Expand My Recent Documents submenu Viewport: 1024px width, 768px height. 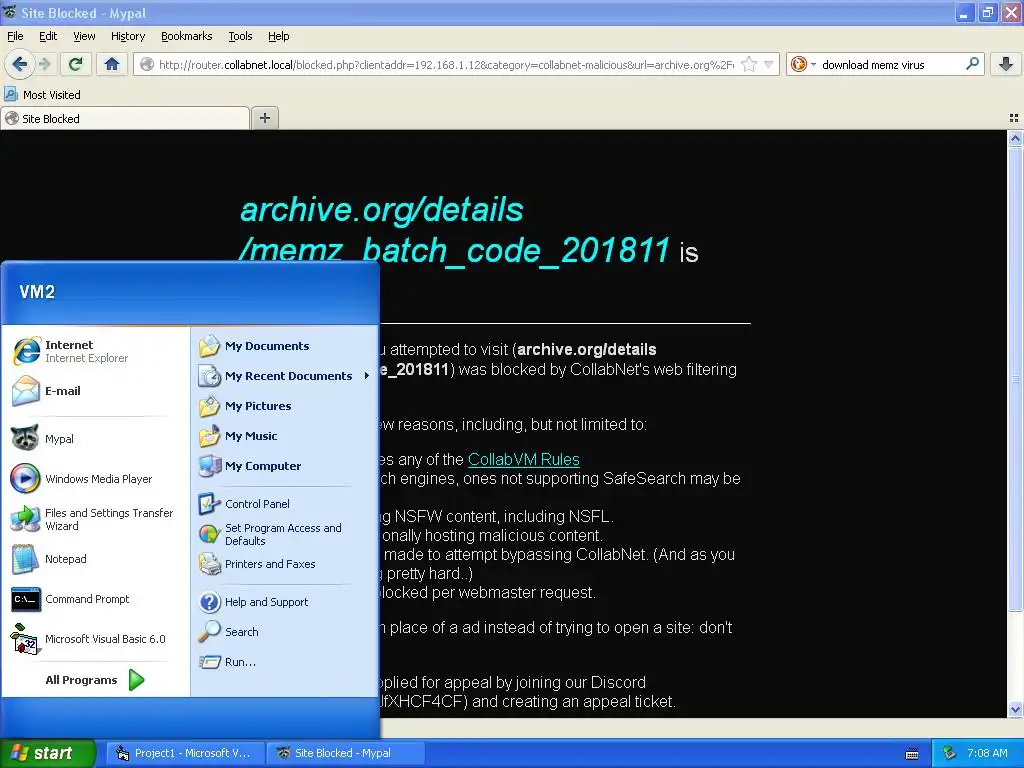(x=285, y=376)
